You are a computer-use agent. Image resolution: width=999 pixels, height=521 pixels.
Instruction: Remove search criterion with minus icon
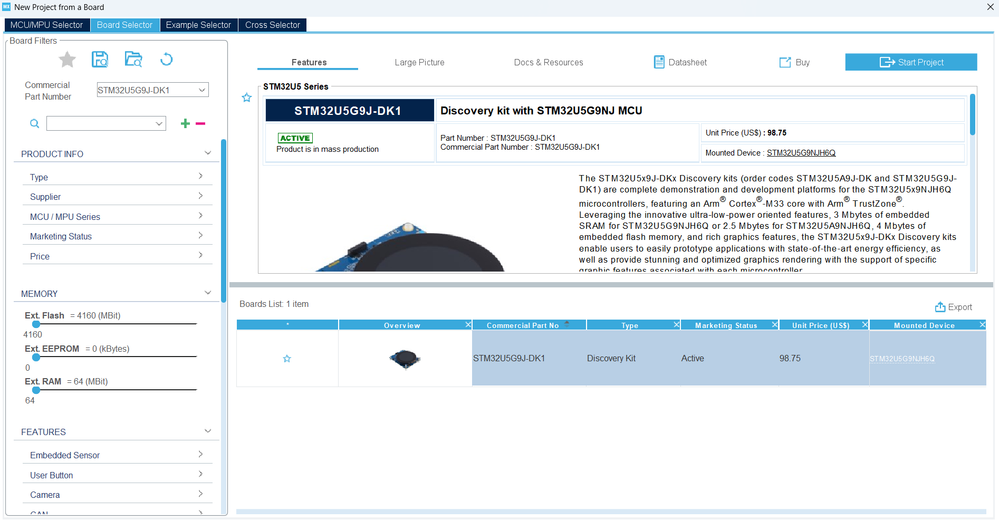coord(200,124)
